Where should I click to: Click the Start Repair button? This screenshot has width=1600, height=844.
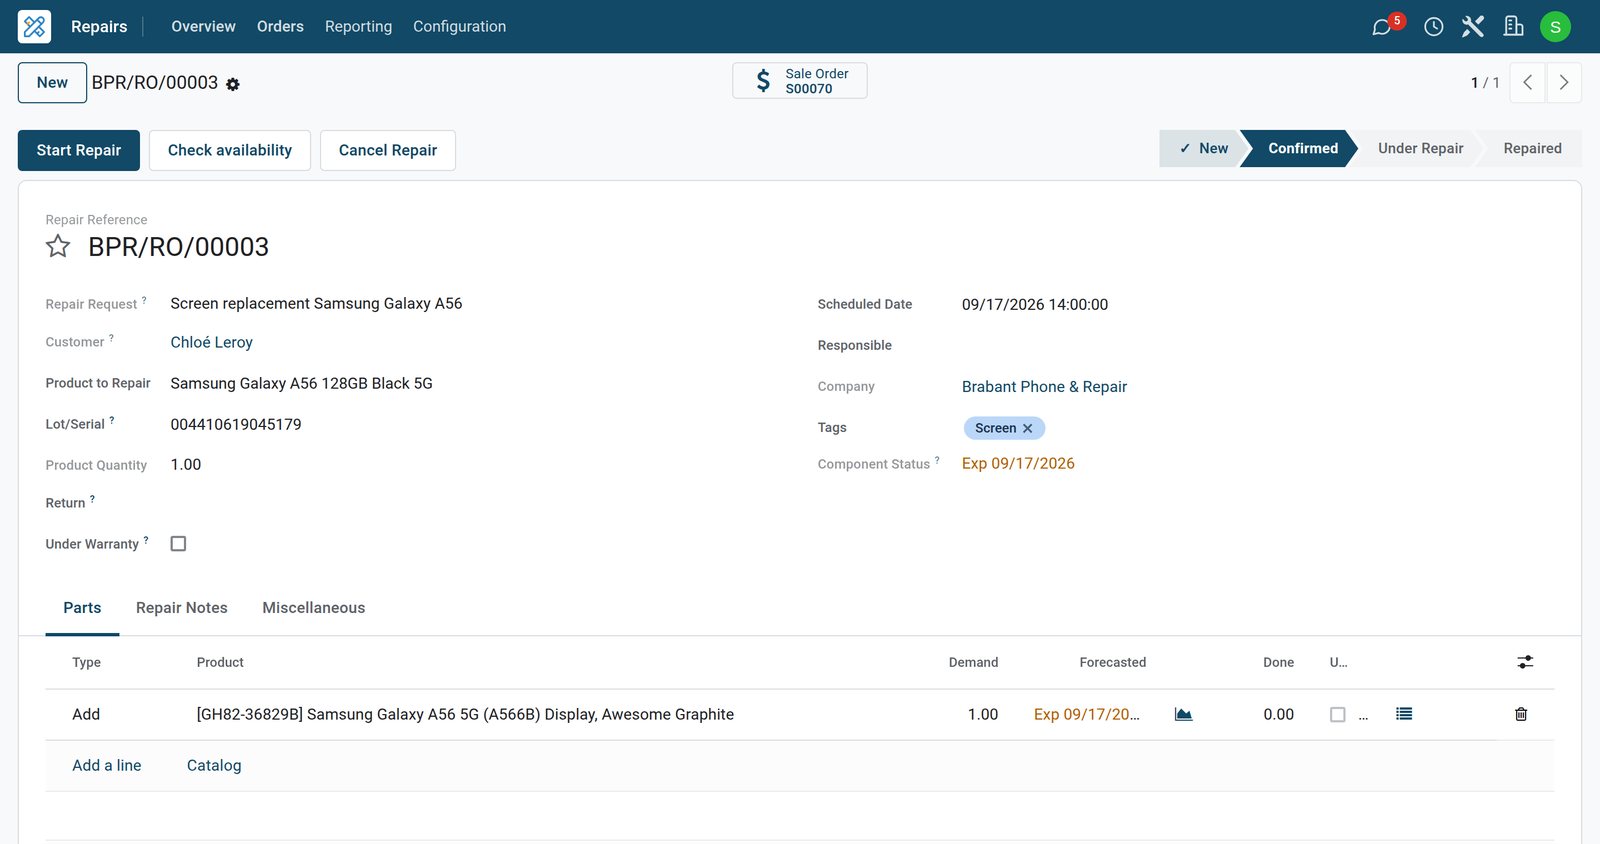click(79, 150)
